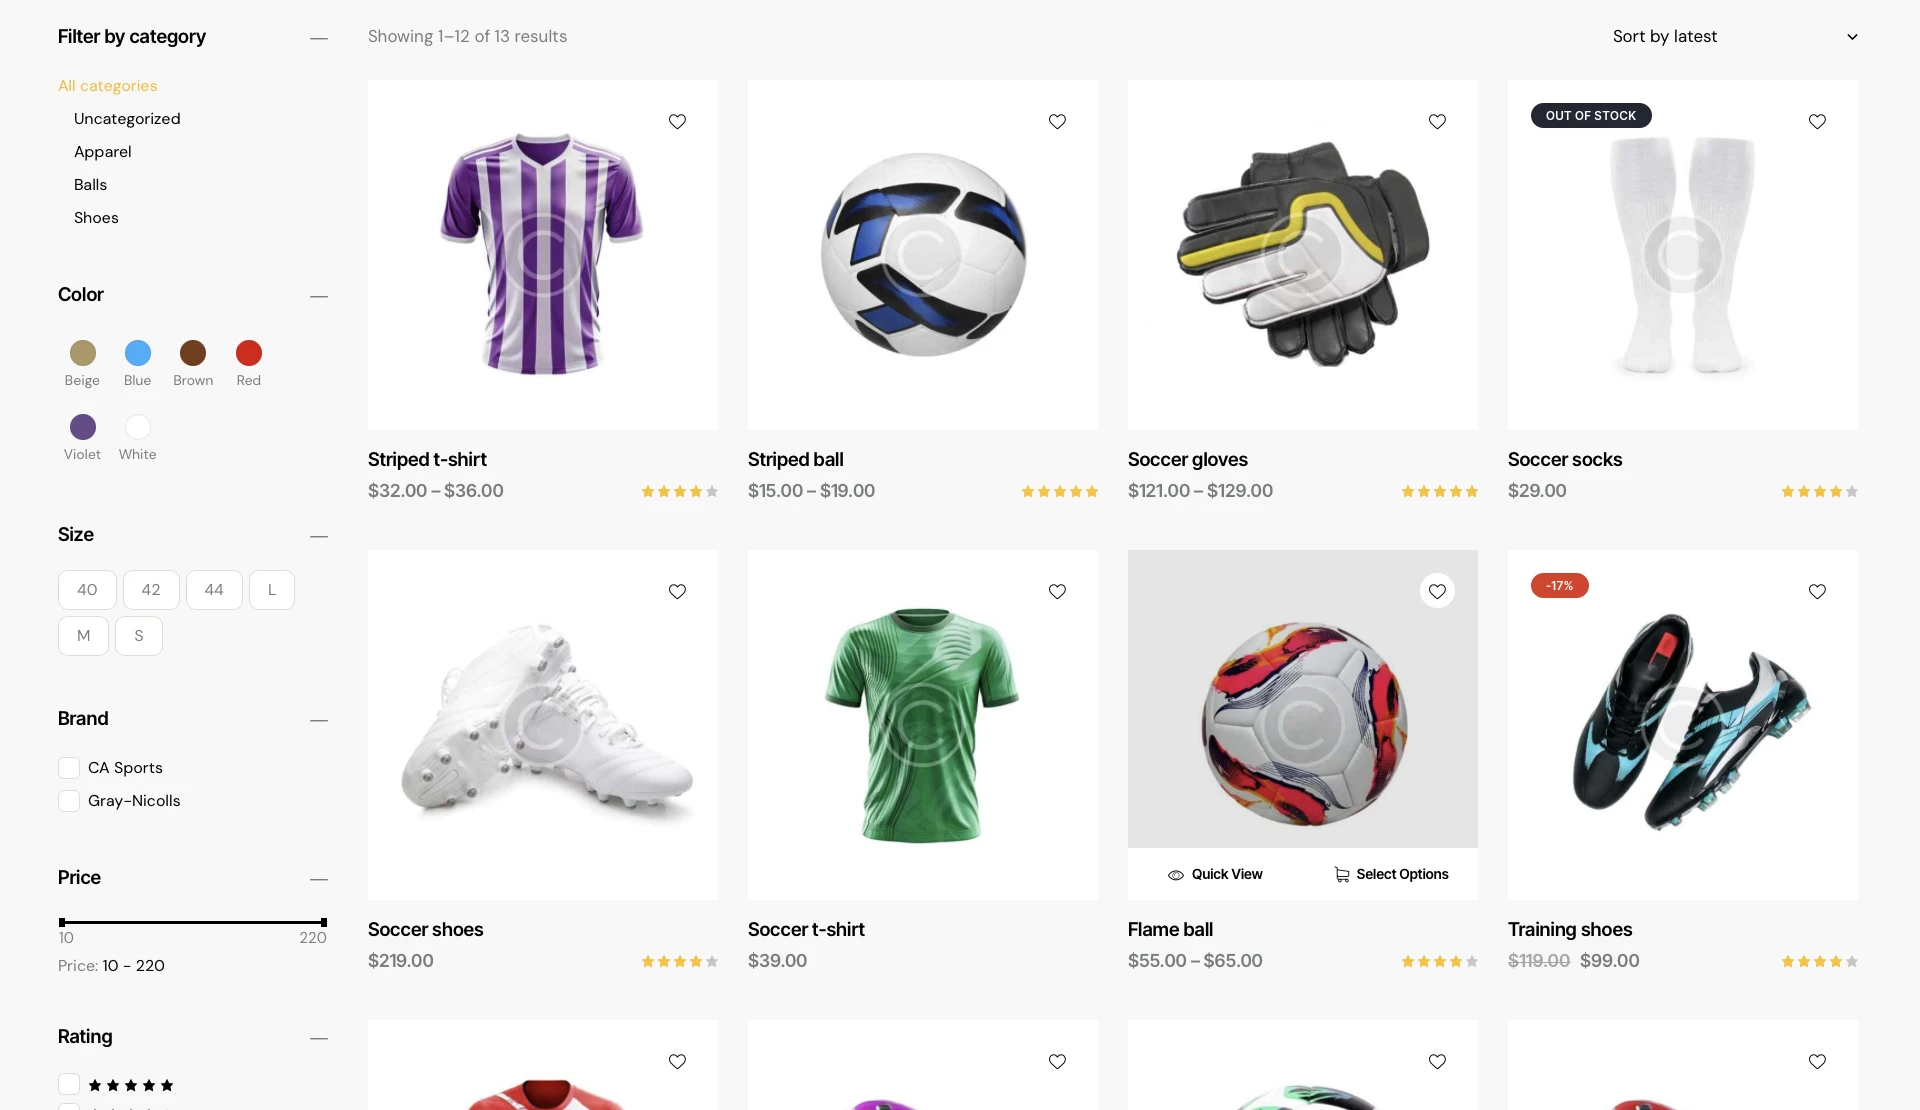The width and height of the screenshot is (1920, 1110).
Task: Add the green Soccer t-shirt to wishlist
Action: [1057, 592]
